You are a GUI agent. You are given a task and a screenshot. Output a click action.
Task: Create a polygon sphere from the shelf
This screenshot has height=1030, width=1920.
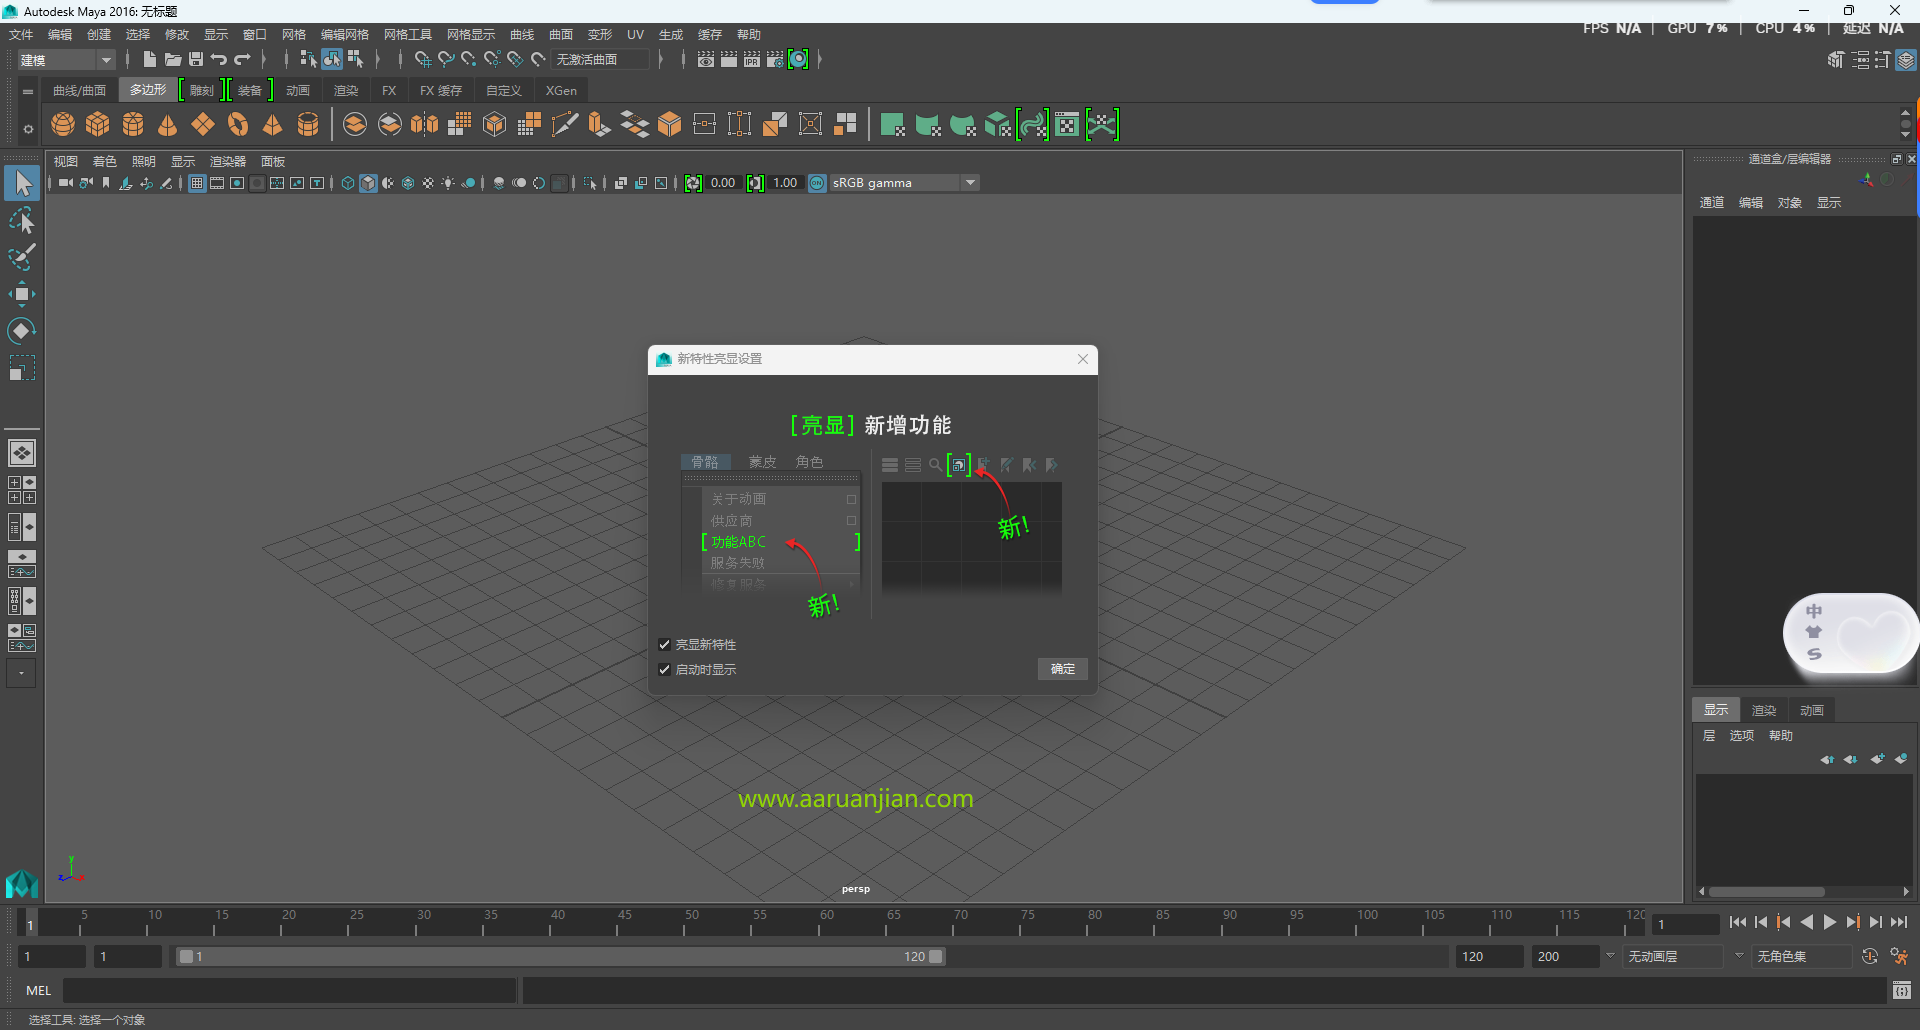pyautogui.click(x=62, y=124)
